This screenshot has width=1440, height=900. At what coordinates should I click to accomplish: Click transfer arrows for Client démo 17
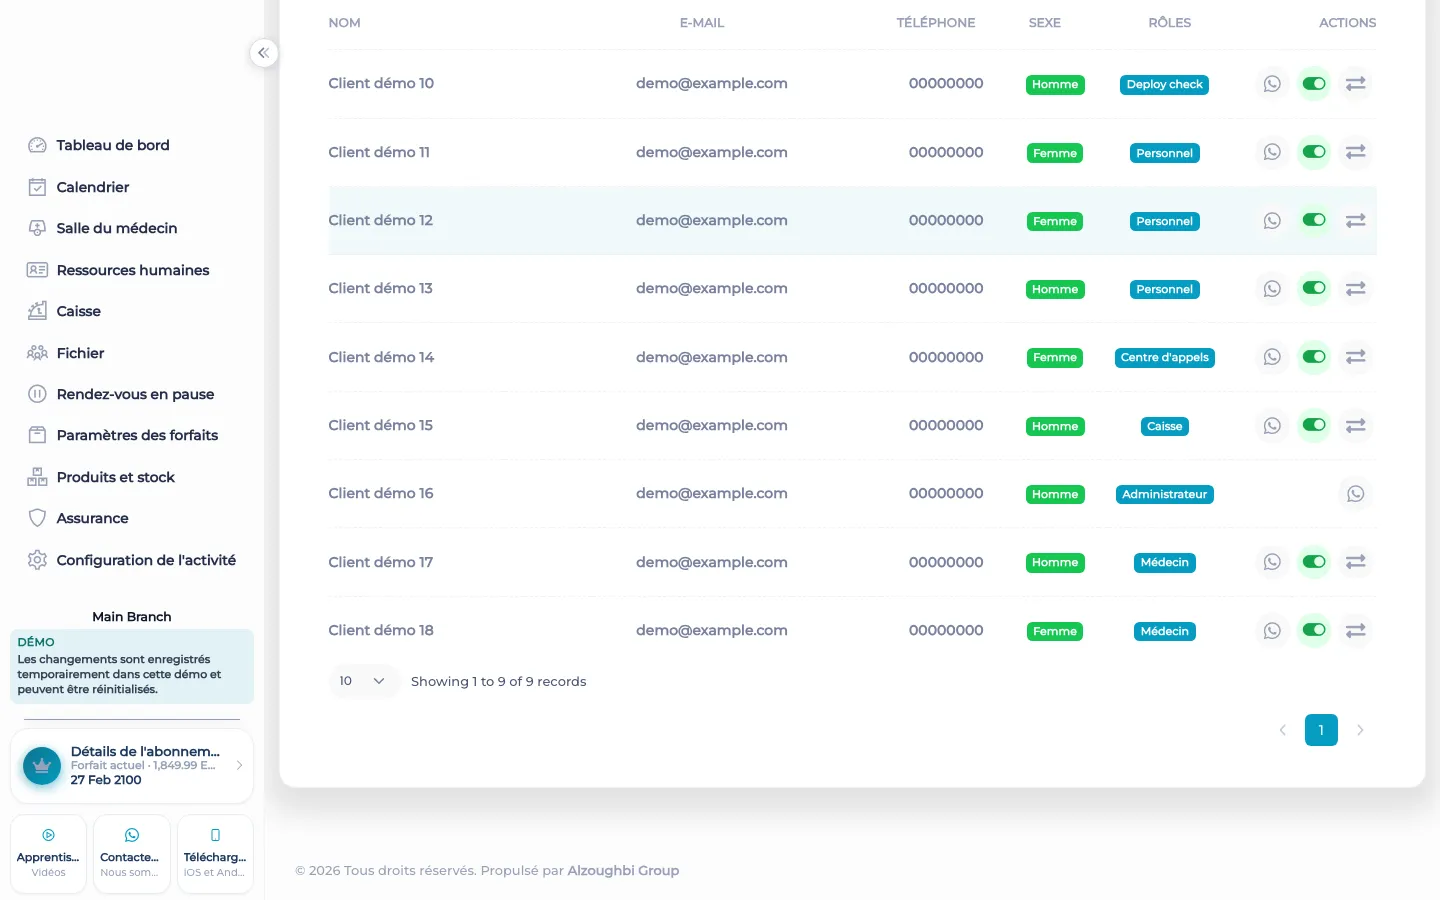pyautogui.click(x=1356, y=562)
